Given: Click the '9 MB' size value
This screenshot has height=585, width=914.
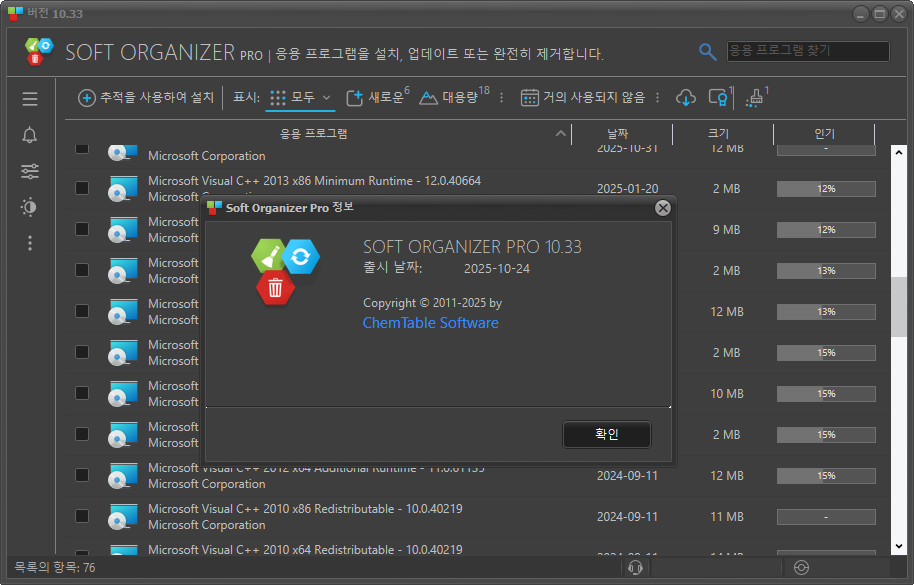Looking at the screenshot, I should [726, 230].
